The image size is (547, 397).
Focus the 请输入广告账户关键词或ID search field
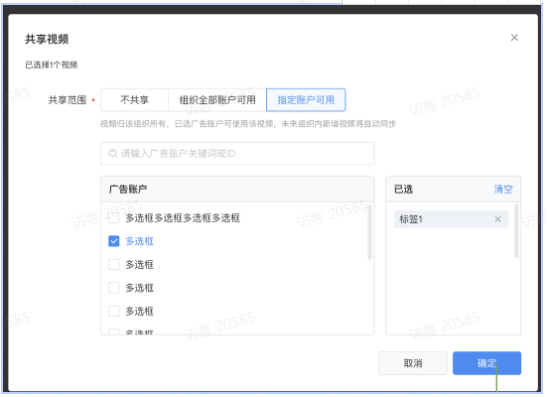(x=237, y=153)
